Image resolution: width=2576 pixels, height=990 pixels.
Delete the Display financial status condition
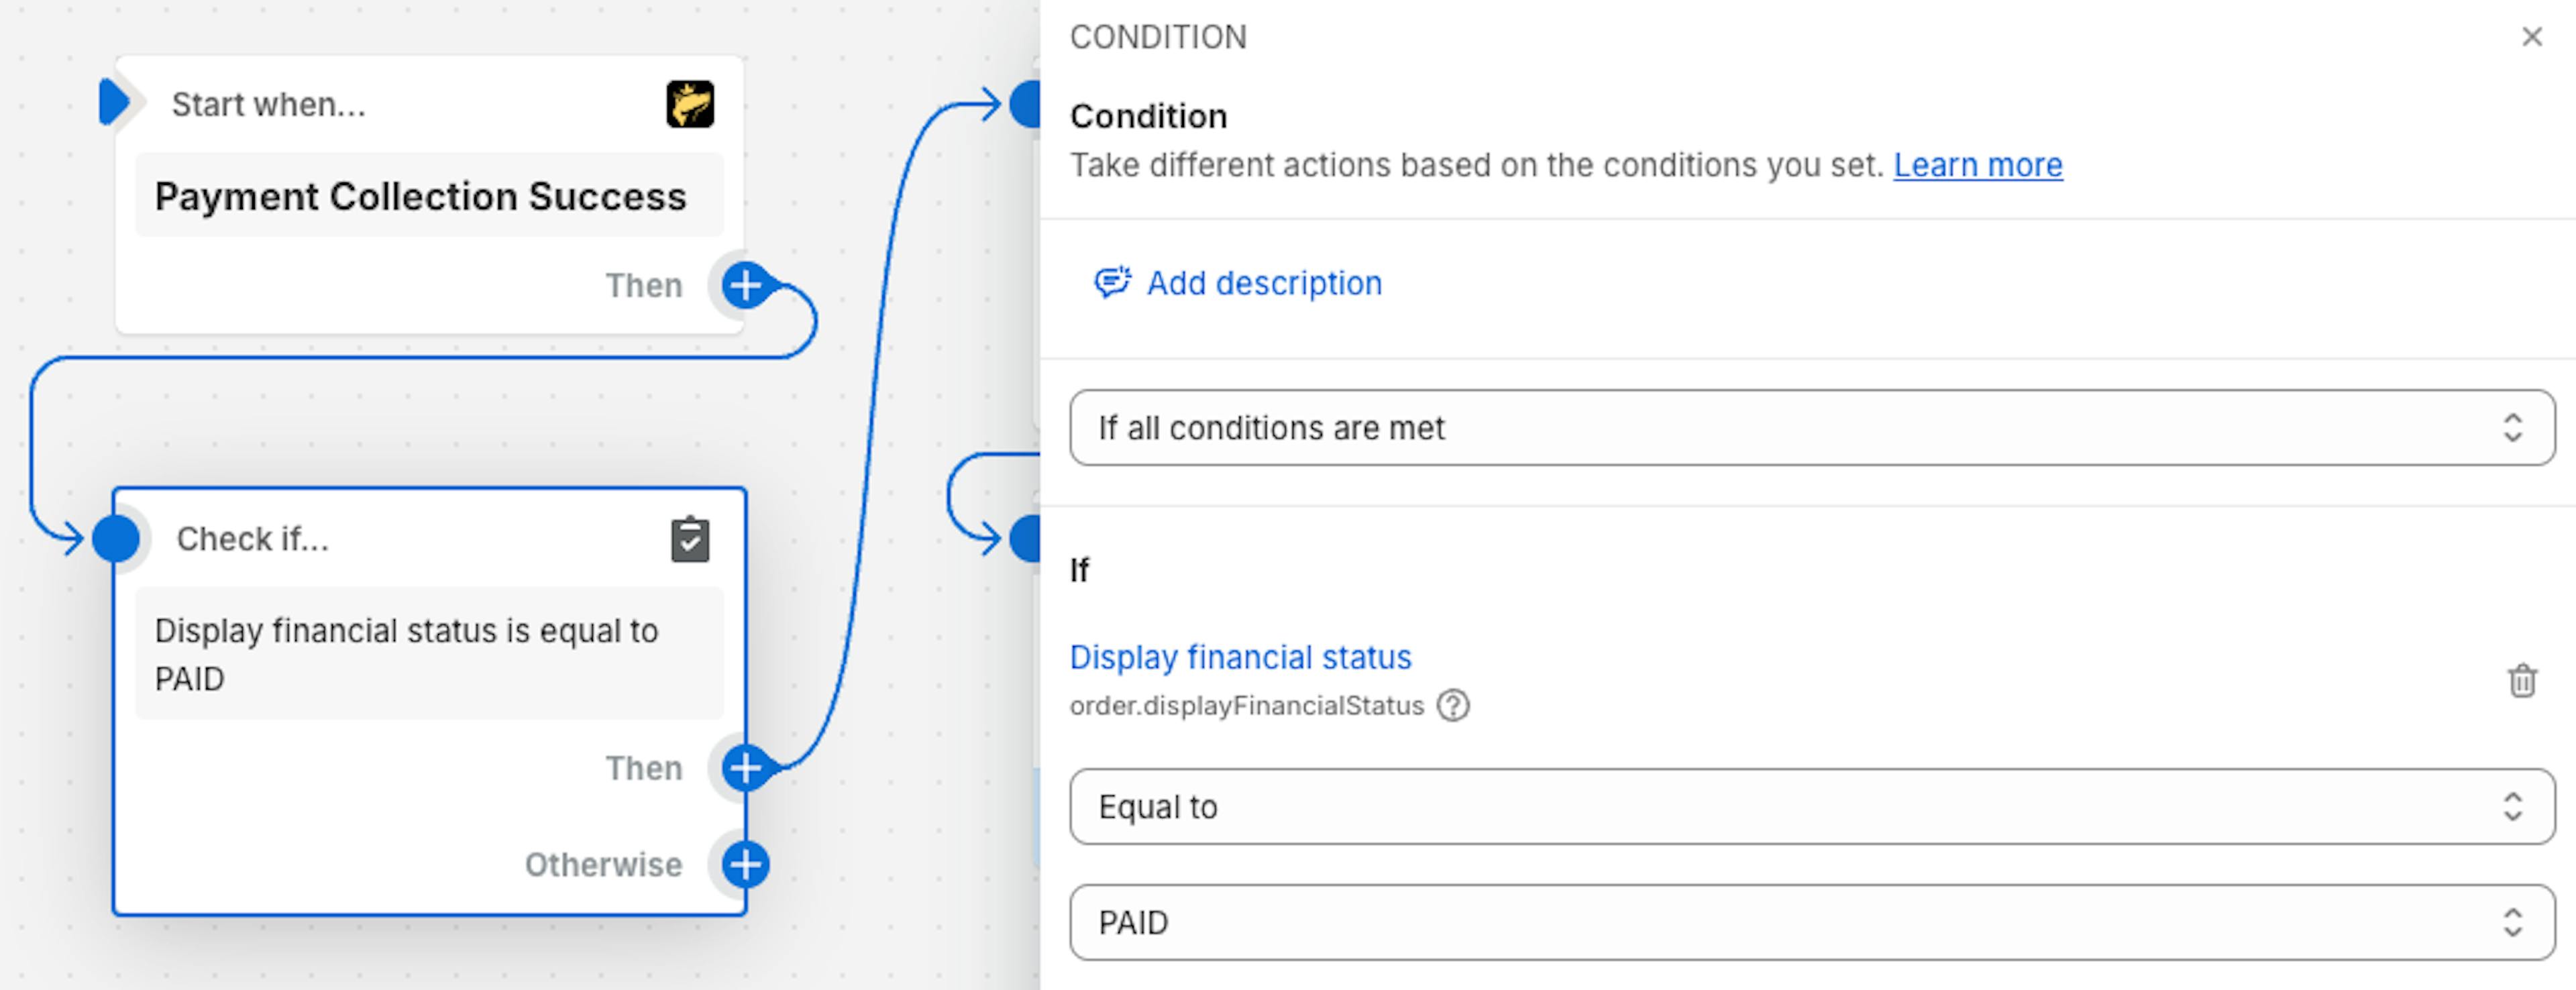coord(2522,681)
